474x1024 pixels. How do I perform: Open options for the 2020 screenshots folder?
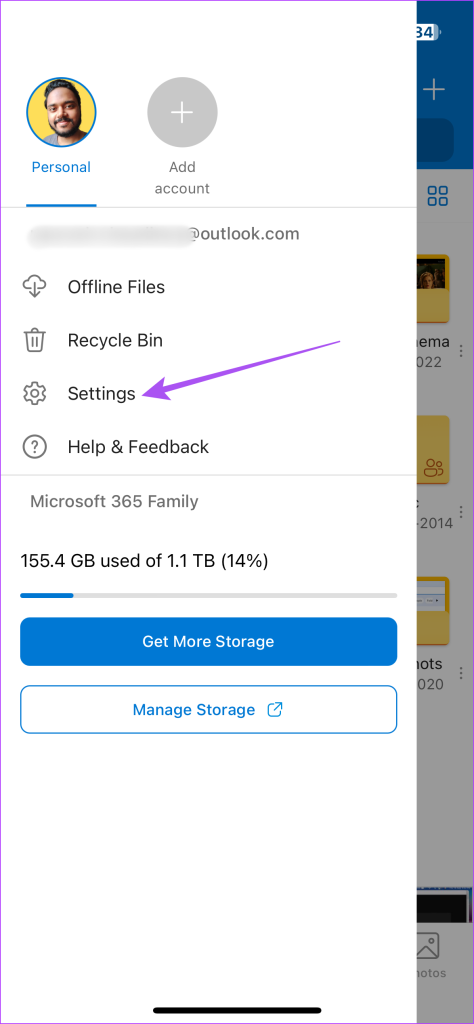462,673
